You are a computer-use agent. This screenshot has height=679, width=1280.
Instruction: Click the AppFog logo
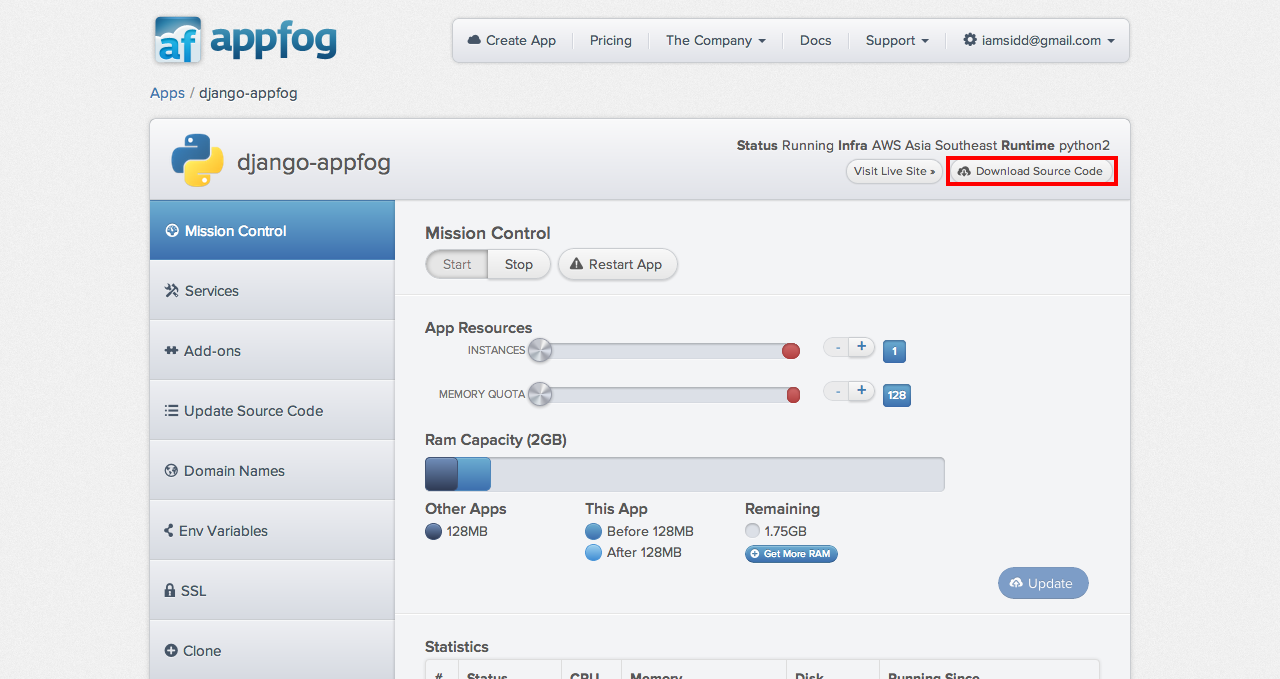pos(246,40)
